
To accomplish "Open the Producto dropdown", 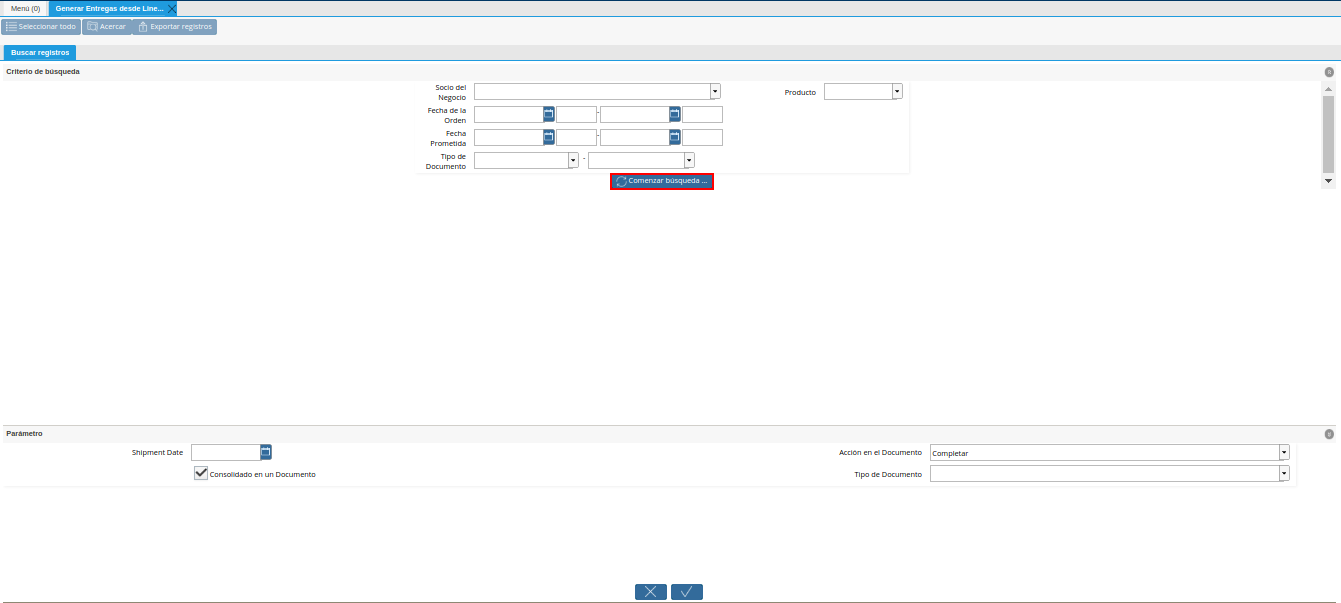I will pyautogui.click(x=897, y=91).
